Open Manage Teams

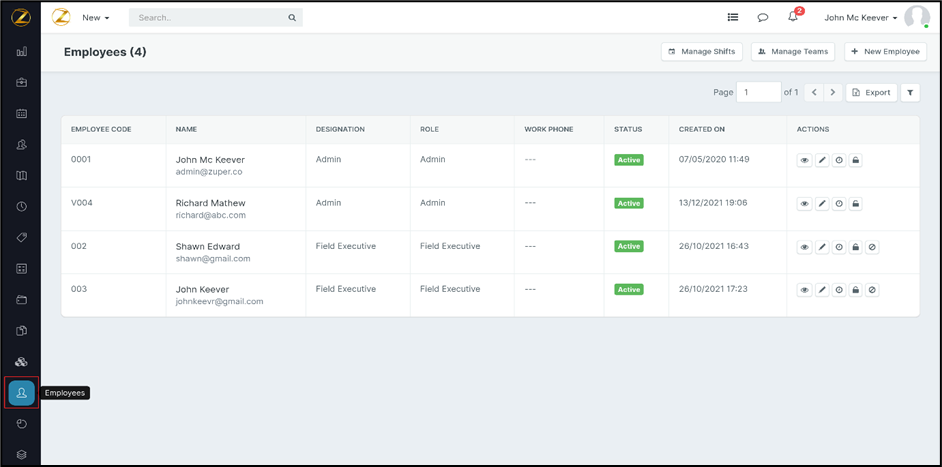(793, 51)
